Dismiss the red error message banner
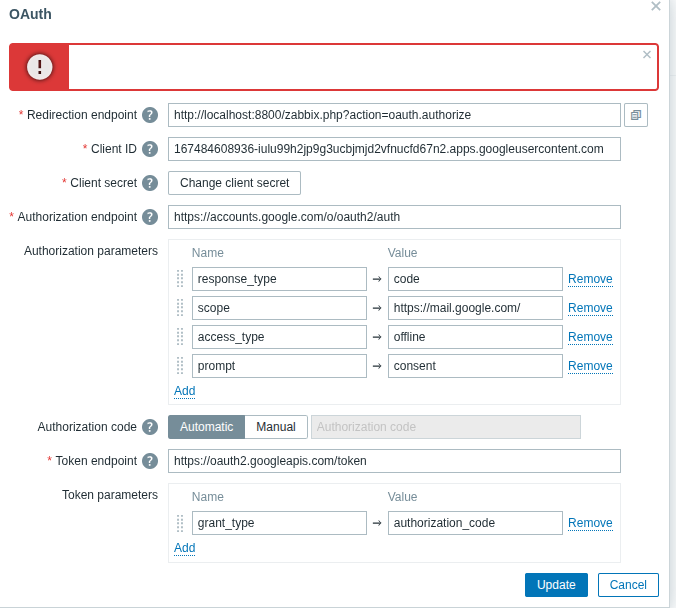This screenshot has width=676, height=608. 647,55
